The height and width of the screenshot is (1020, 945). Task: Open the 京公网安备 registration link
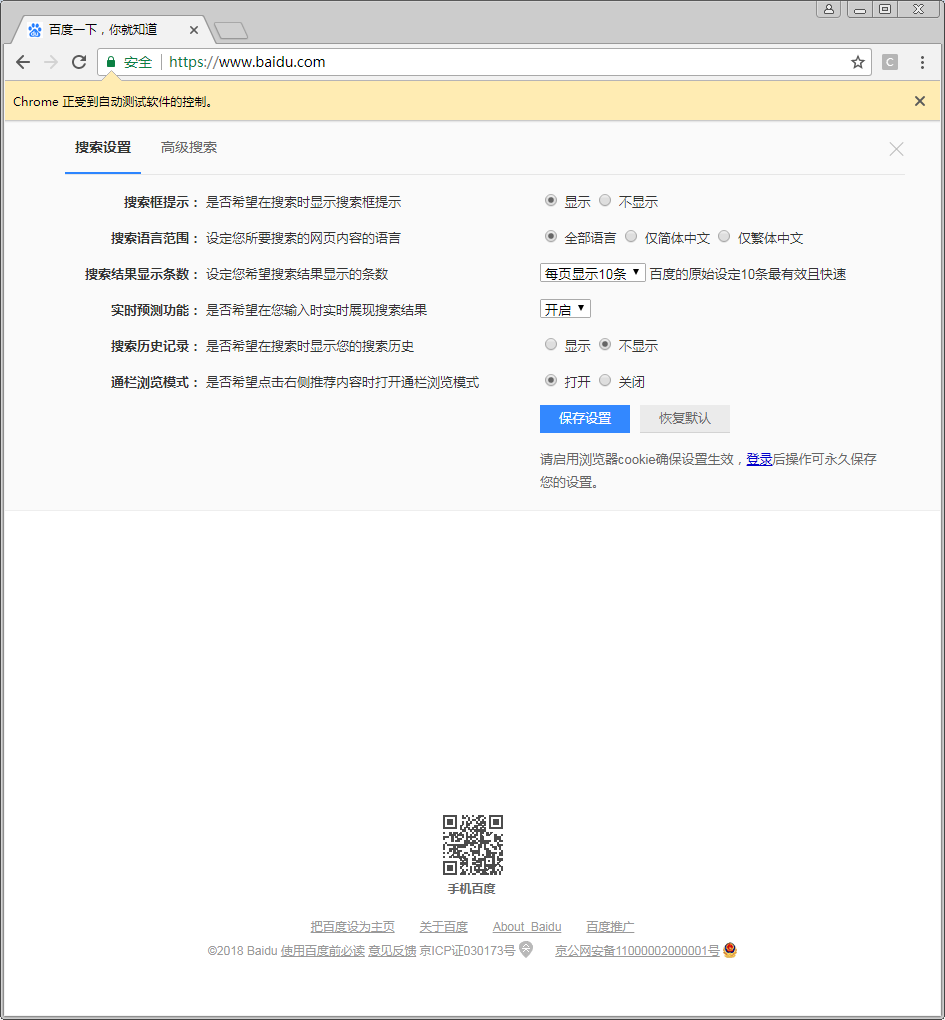637,951
